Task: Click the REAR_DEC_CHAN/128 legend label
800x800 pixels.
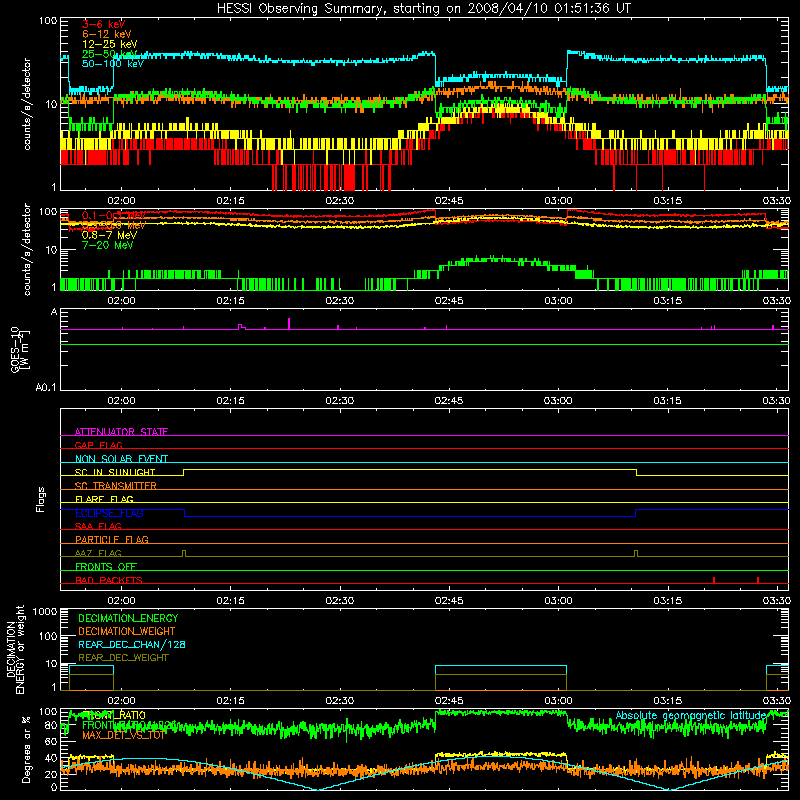Action: point(132,644)
